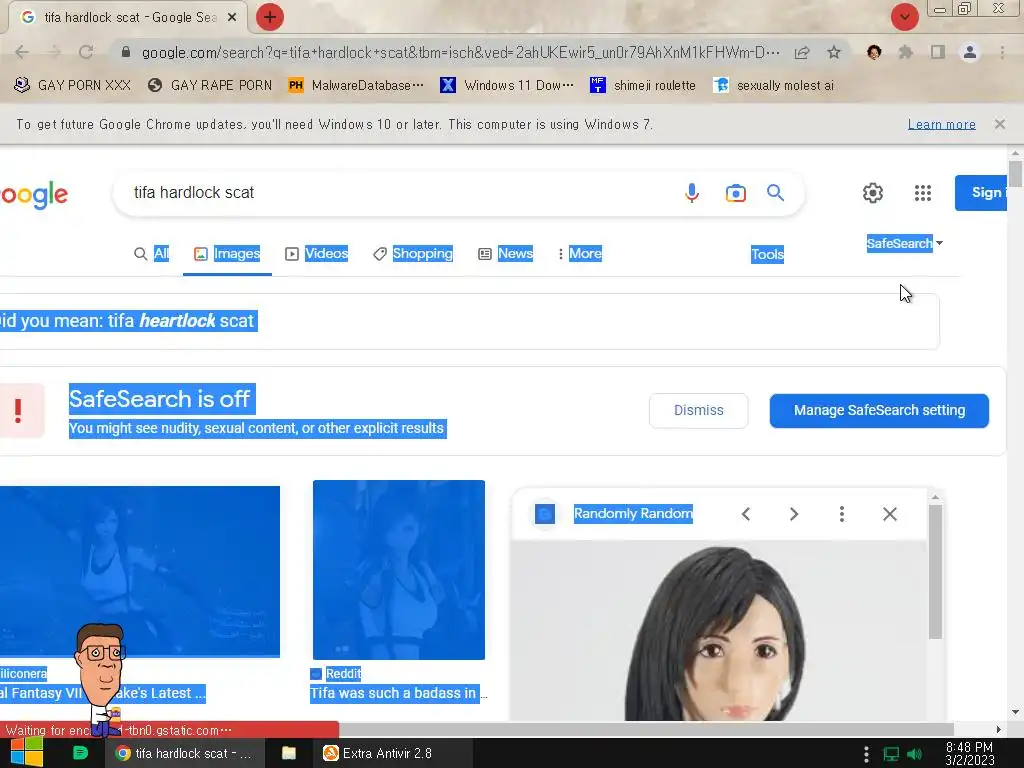Select the Images tab
This screenshot has width=1024, height=768.
(x=227, y=253)
